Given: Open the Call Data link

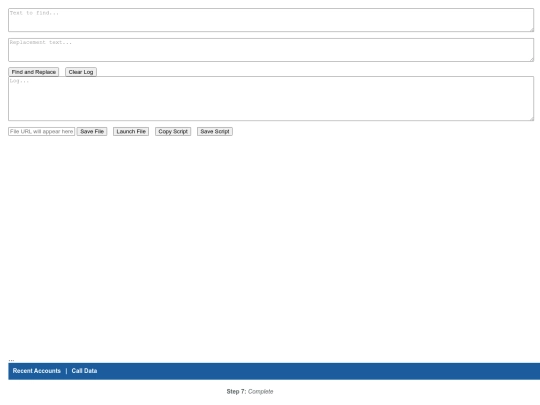Looking at the screenshot, I should pos(84,371).
